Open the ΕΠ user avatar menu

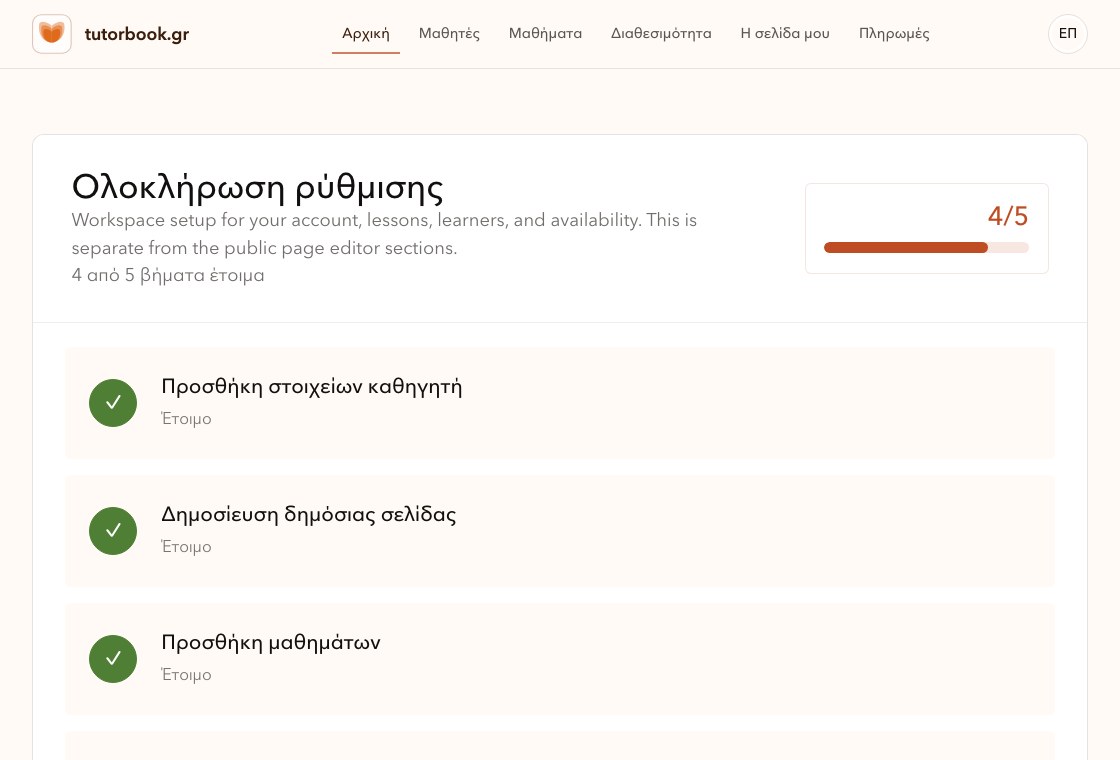tap(1068, 34)
